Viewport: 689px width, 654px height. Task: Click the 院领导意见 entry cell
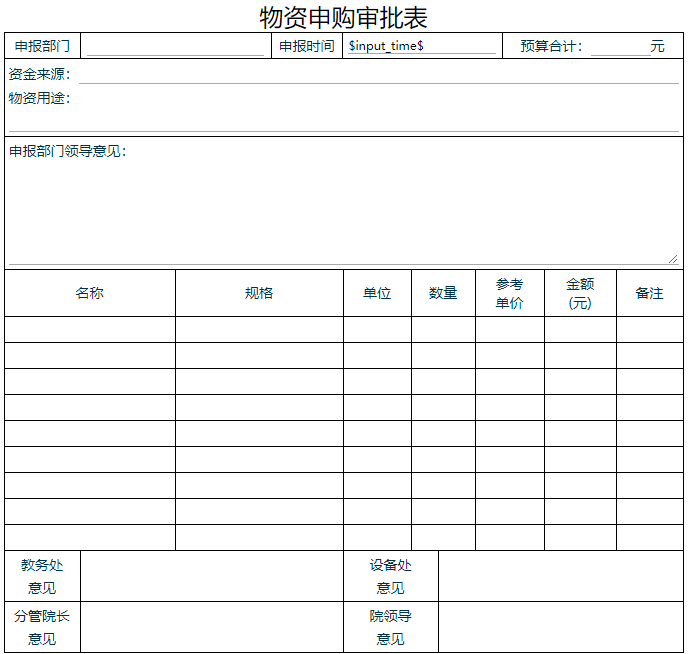click(x=560, y=627)
